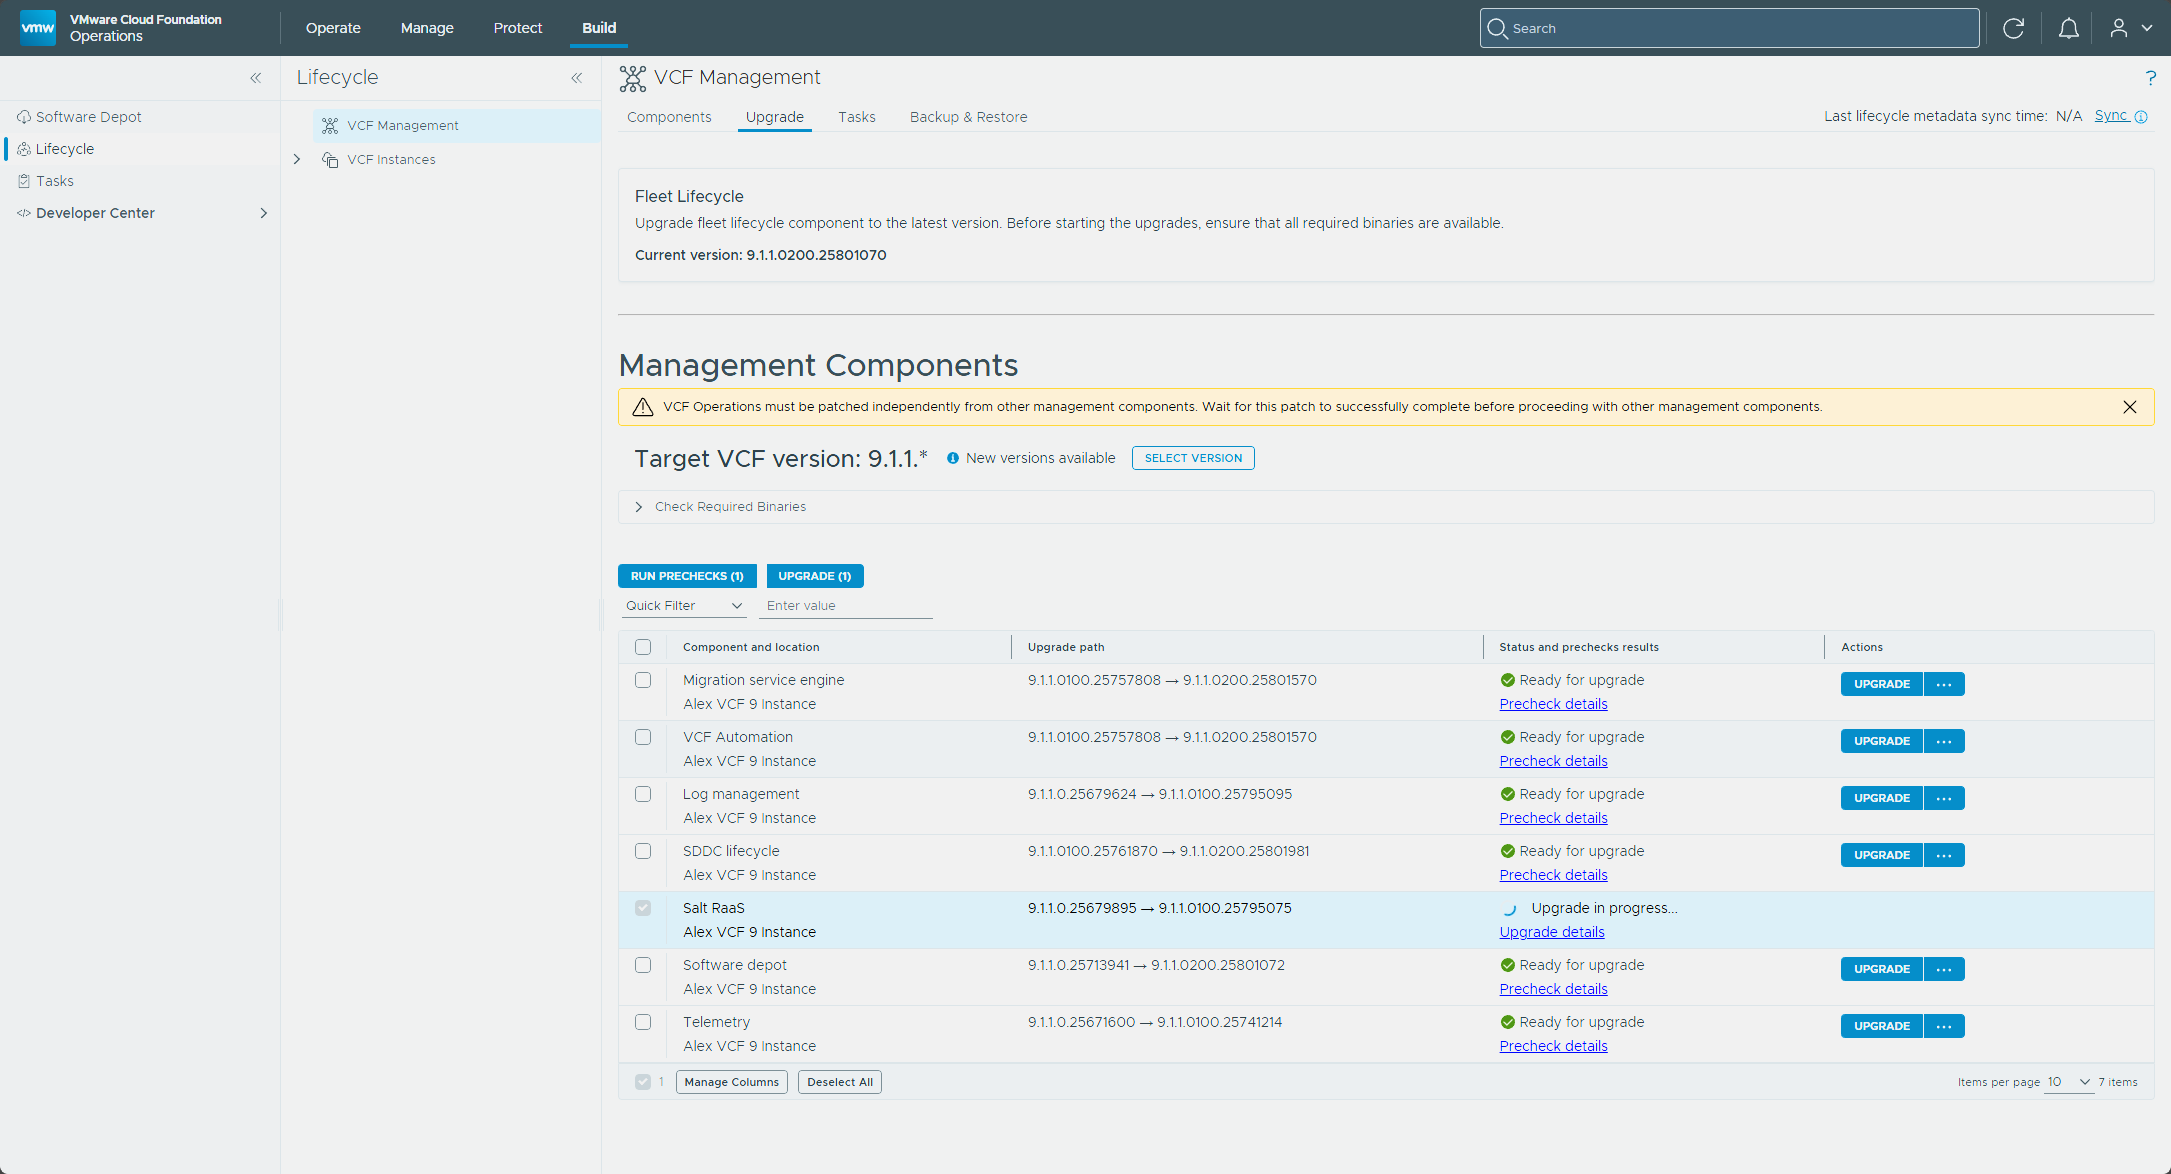Open more actions menu for Telemetry row
Viewport: 2171px width, 1174px height.
[x=1944, y=1026]
